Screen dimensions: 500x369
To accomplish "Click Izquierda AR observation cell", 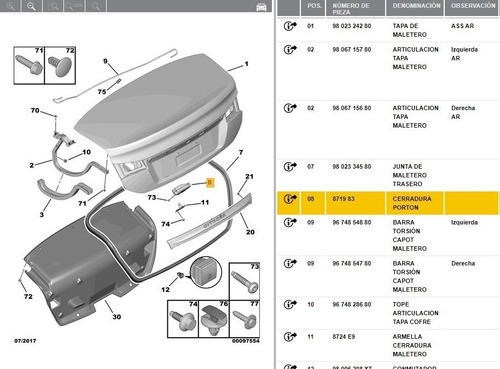I will point(464,54).
